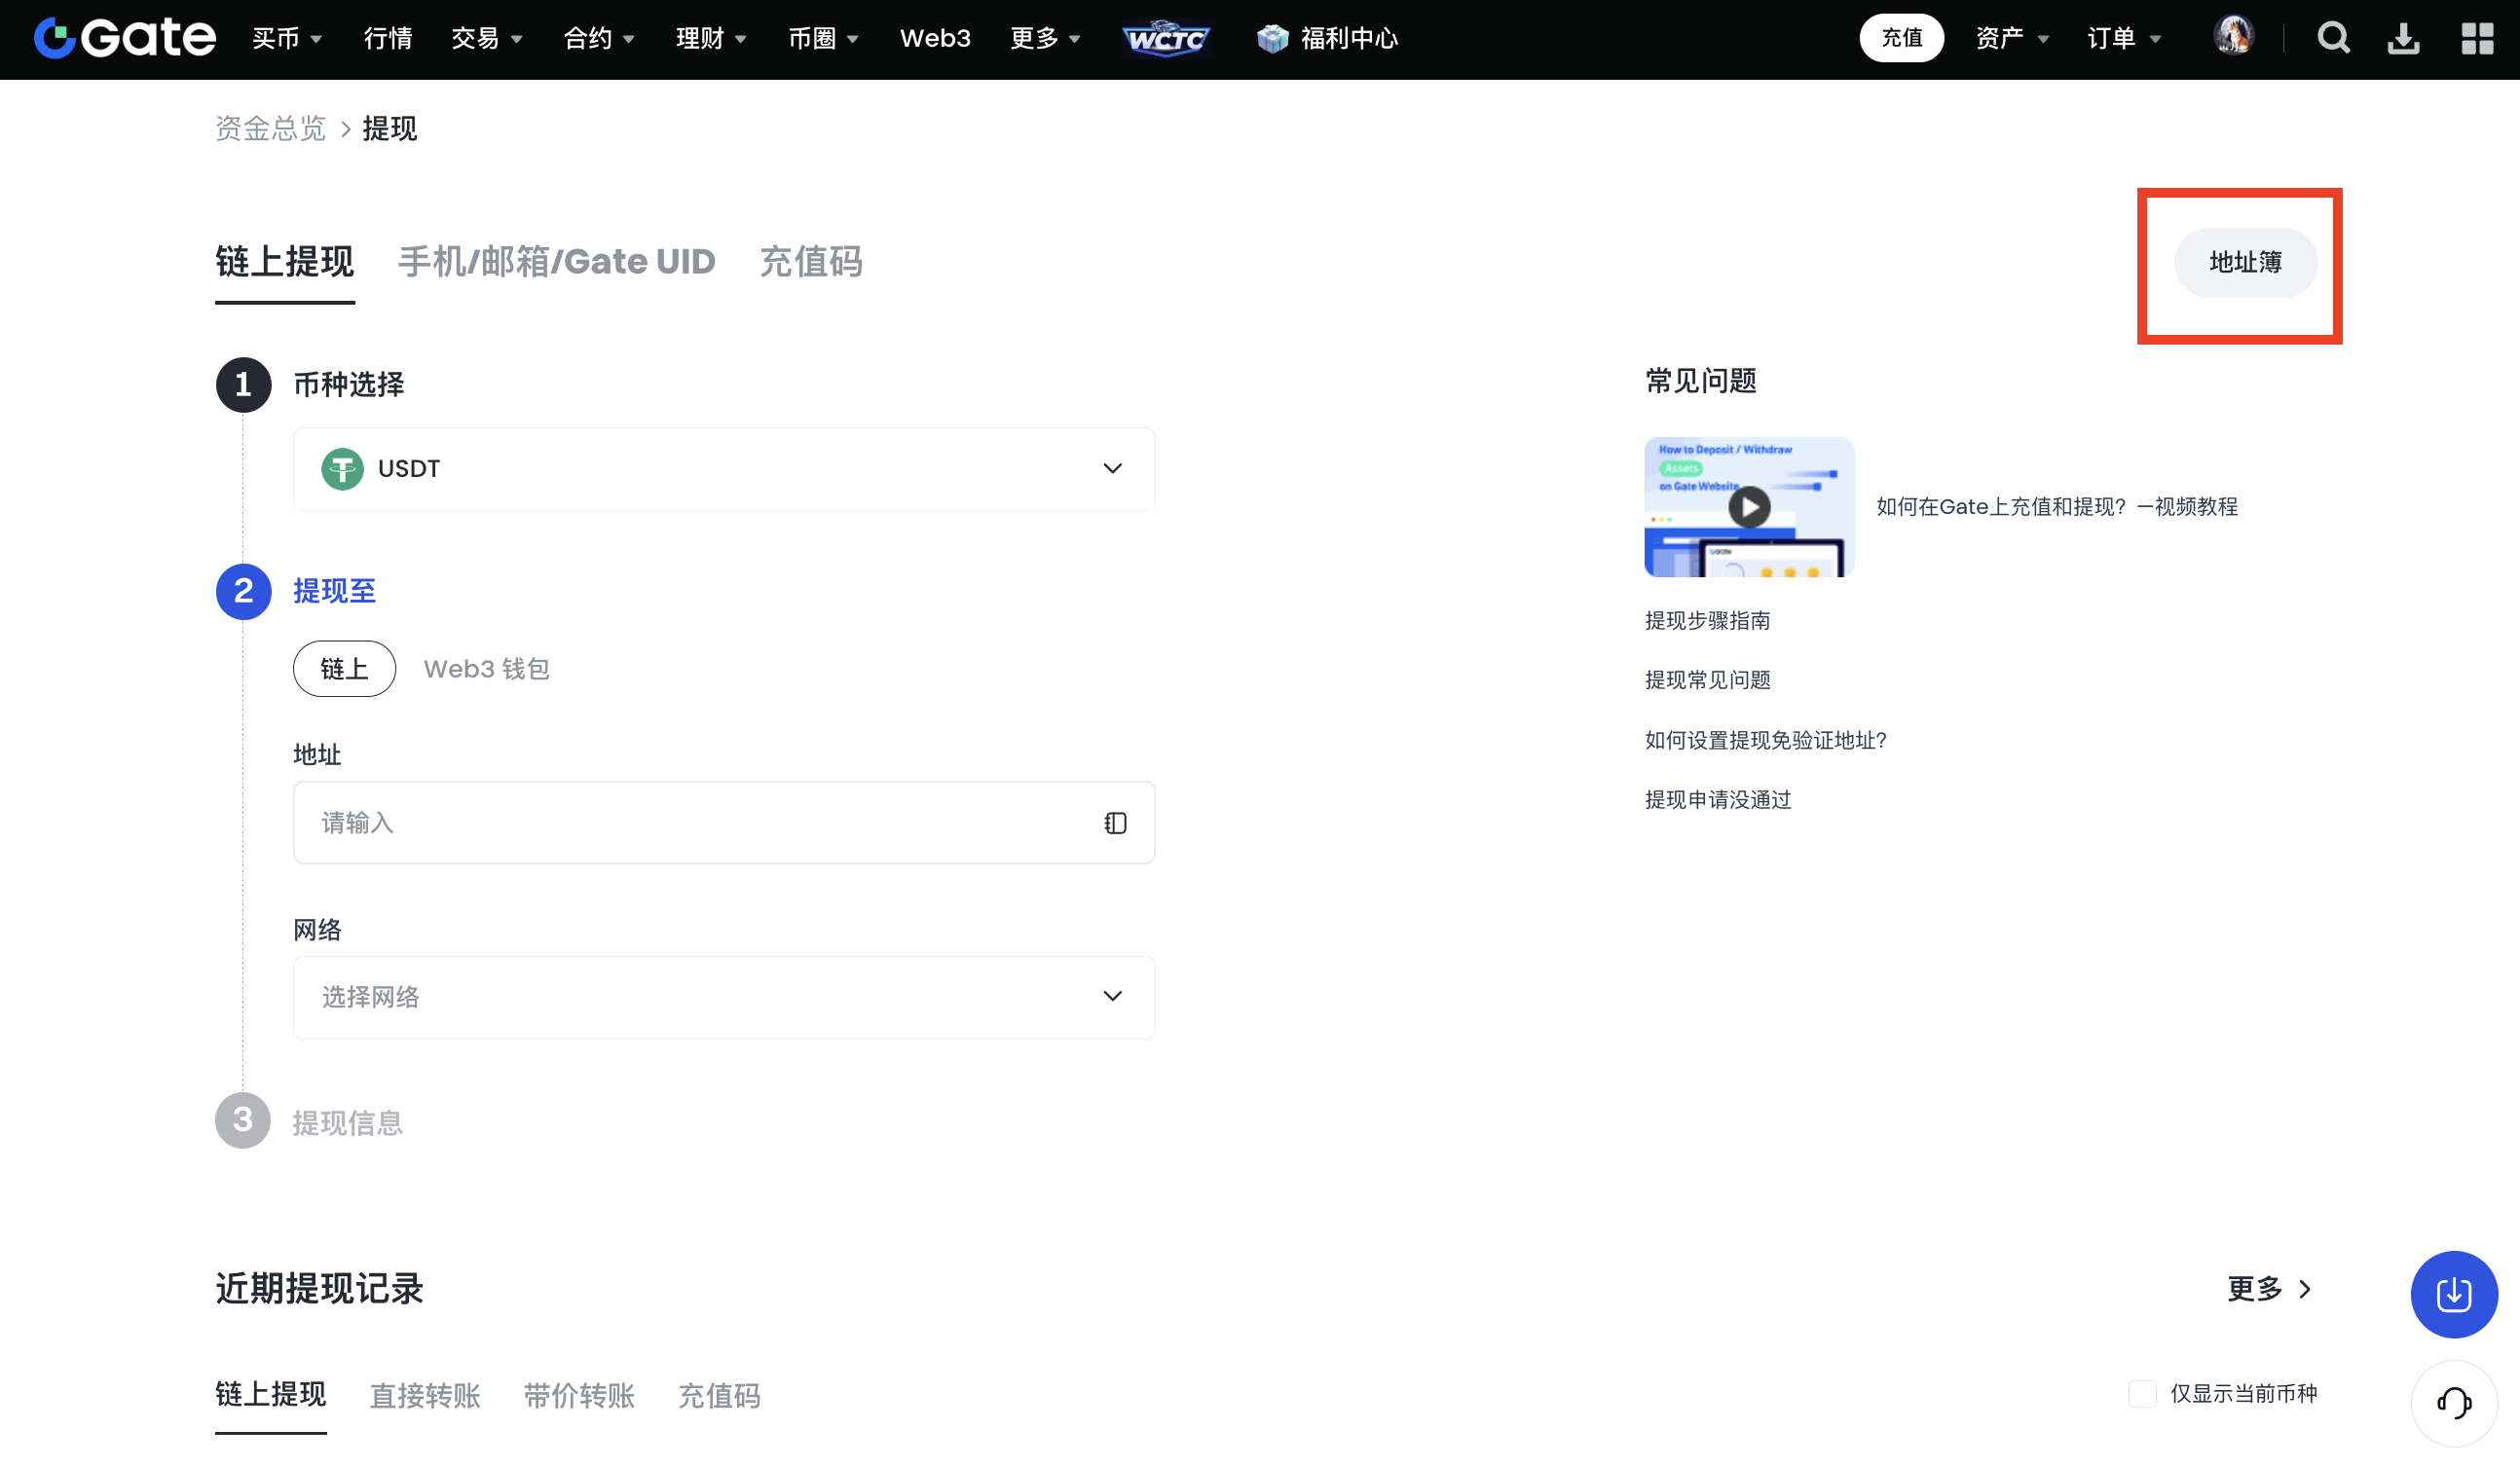Viewport: 2520px width, 1466px height.
Task: Click the WCTC banner icon
Action: (x=1165, y=39)
